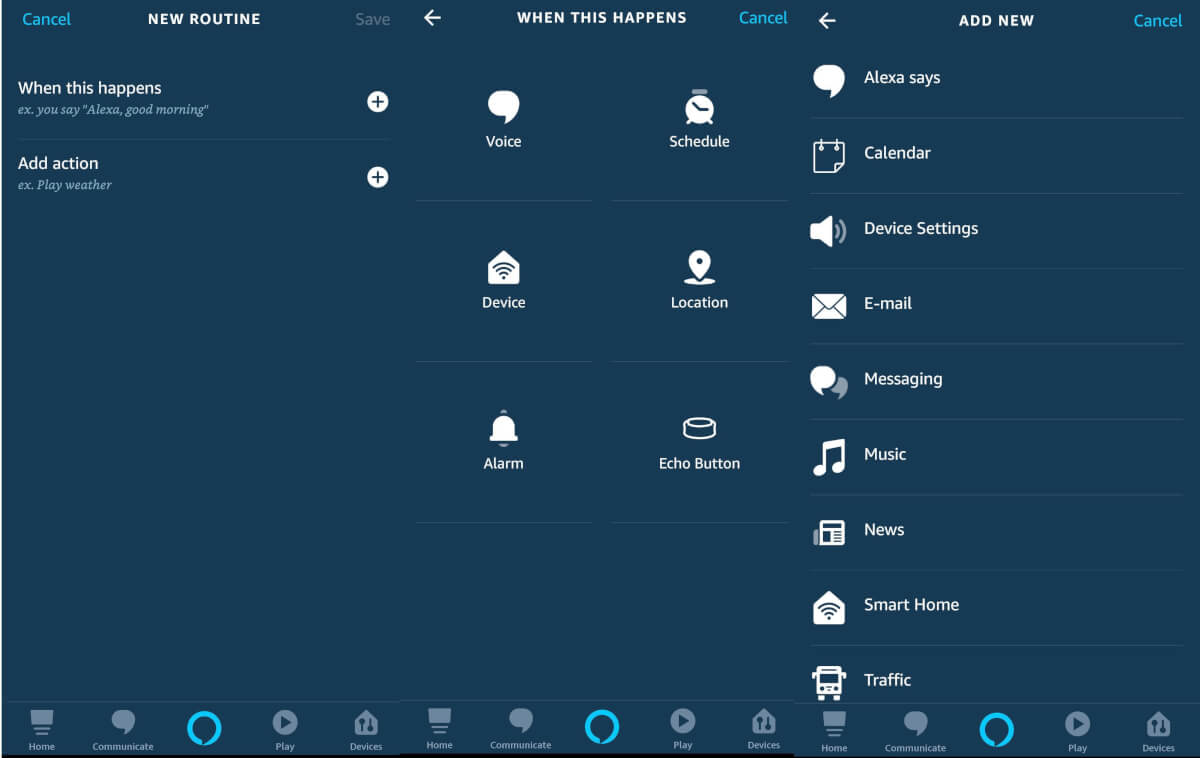Open Communicate tab on When This Happens screen

(521, 727)
